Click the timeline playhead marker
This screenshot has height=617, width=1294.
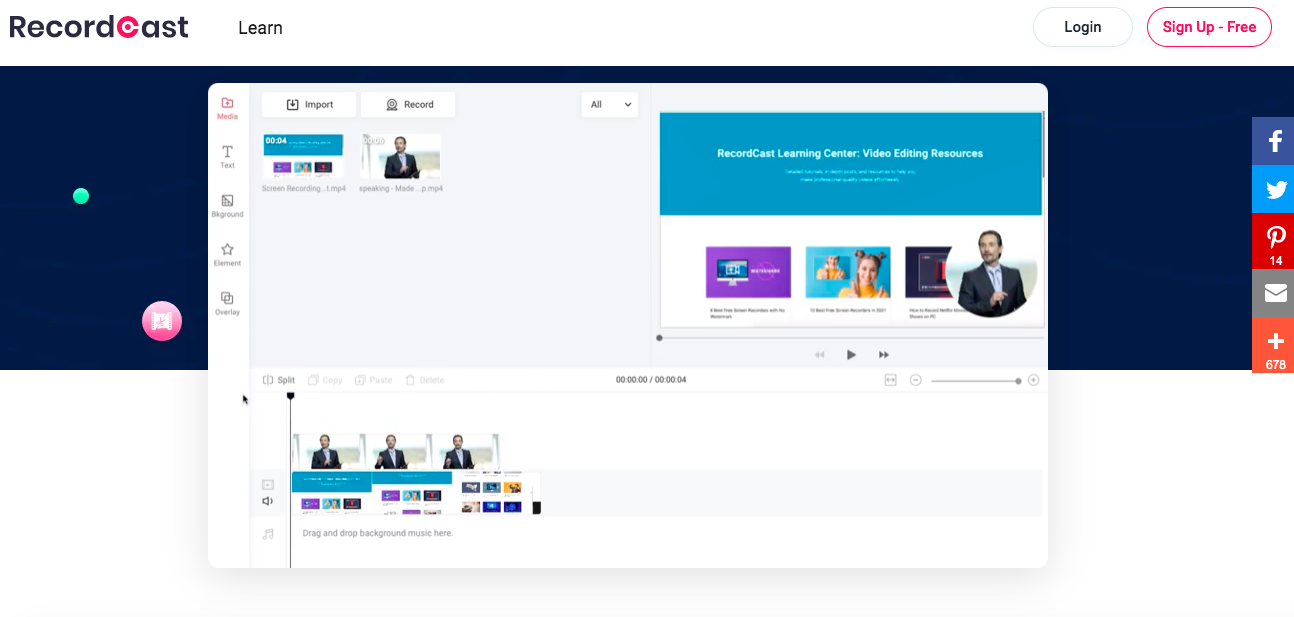click(x=290, y=396)
